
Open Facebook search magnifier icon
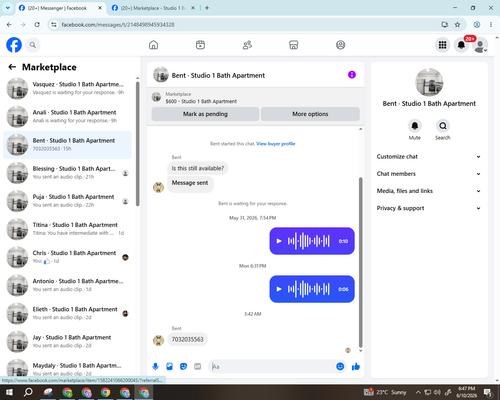pos(33,45)
